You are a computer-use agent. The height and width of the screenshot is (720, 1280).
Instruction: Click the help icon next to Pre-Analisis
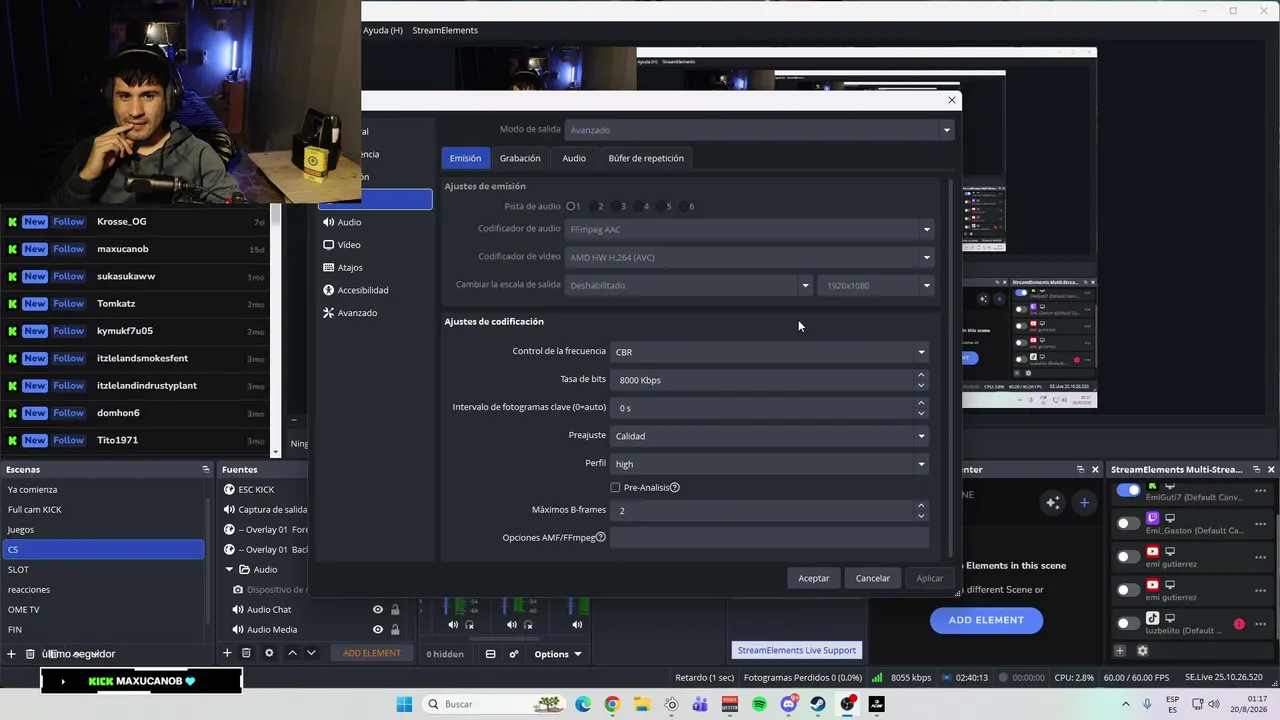[x=675, y=488]
